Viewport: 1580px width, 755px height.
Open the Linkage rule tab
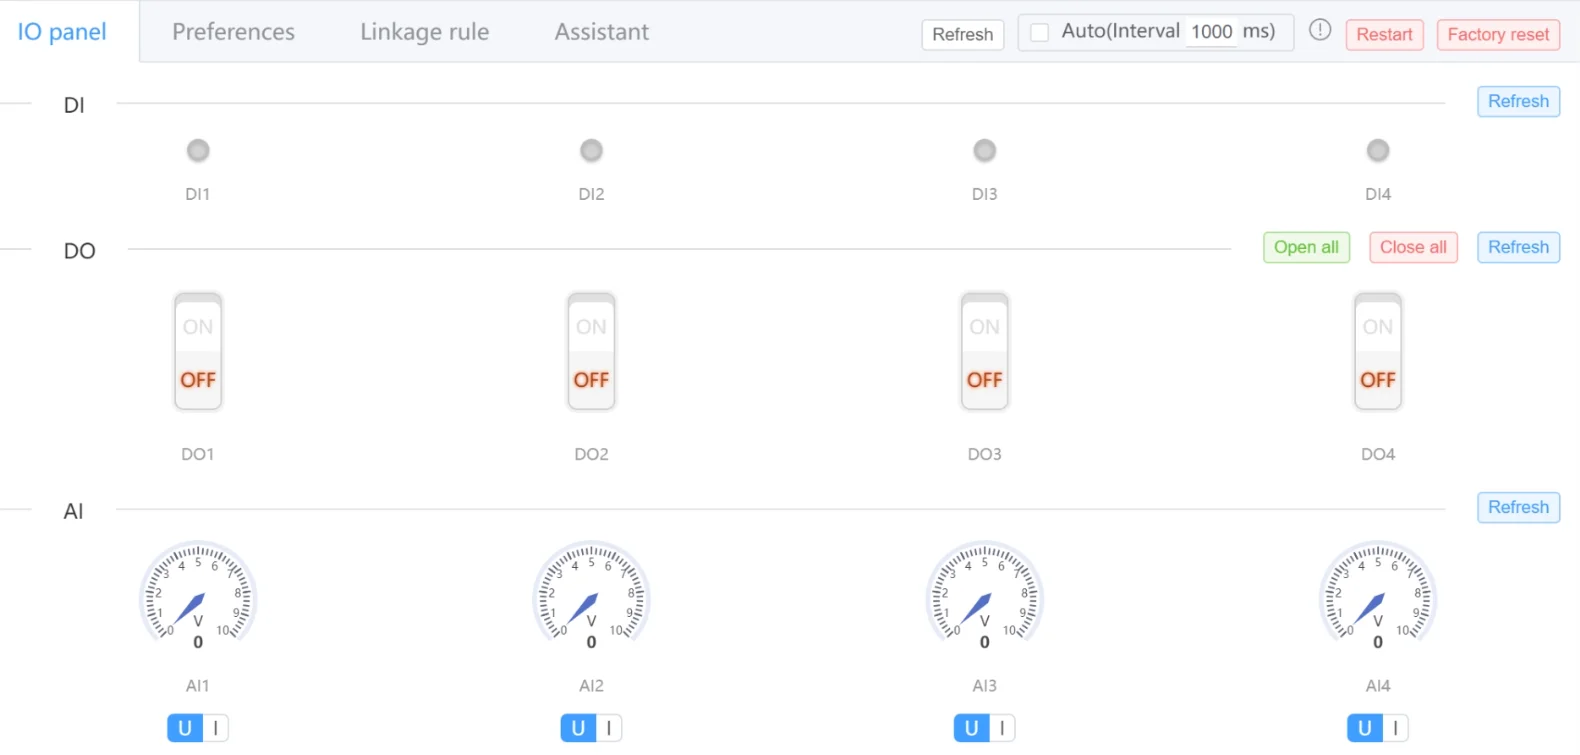pyautogui.click(x=425, y=32)
